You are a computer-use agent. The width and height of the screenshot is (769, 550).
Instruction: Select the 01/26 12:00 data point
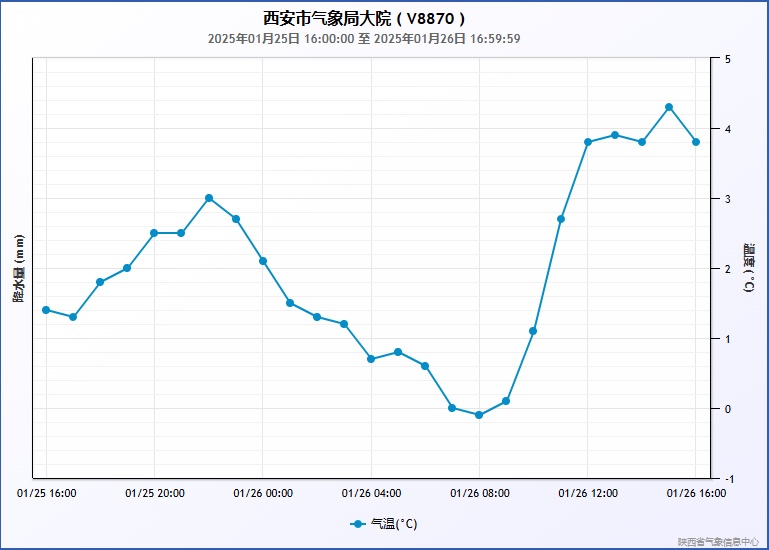tap(588, 142)
